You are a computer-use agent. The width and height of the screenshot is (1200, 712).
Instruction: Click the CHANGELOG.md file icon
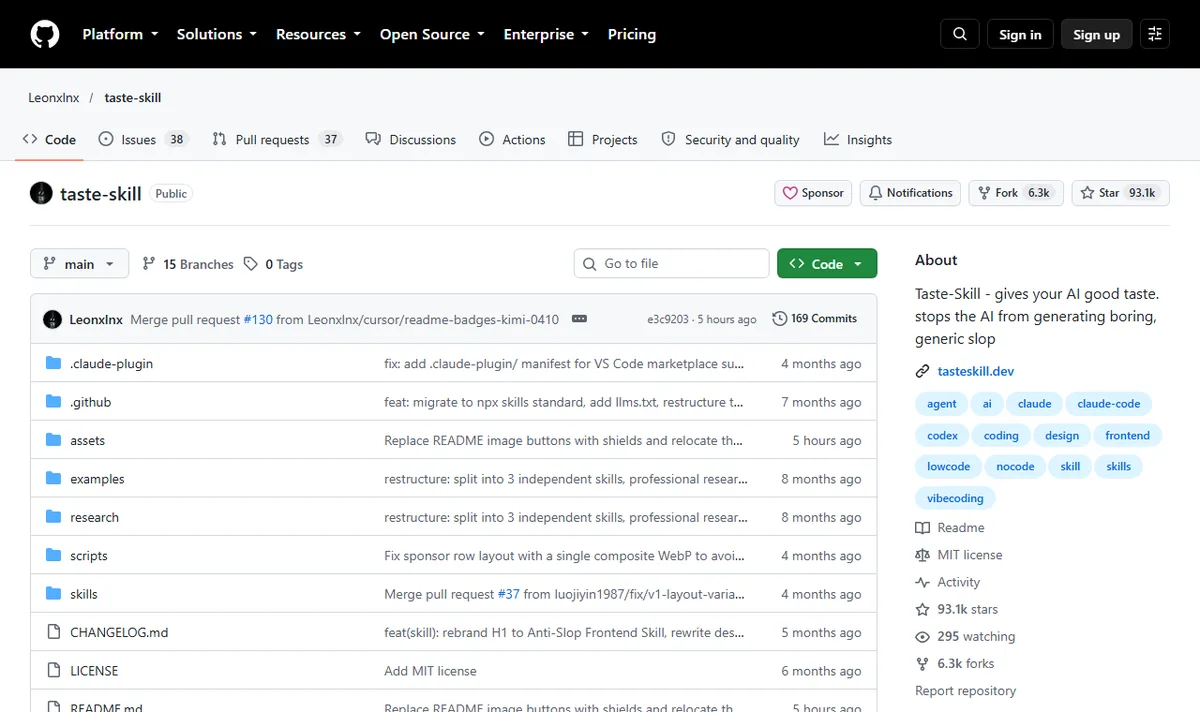(54, 632)
